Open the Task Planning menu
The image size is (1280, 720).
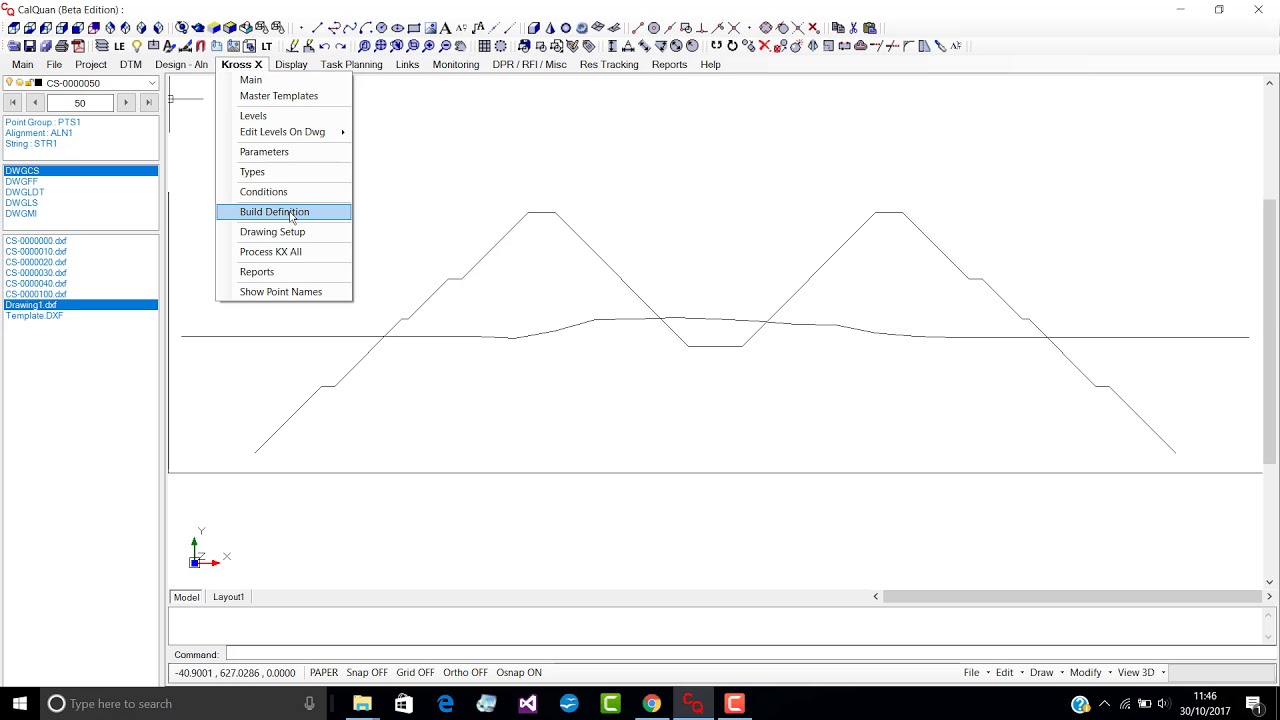351,65
